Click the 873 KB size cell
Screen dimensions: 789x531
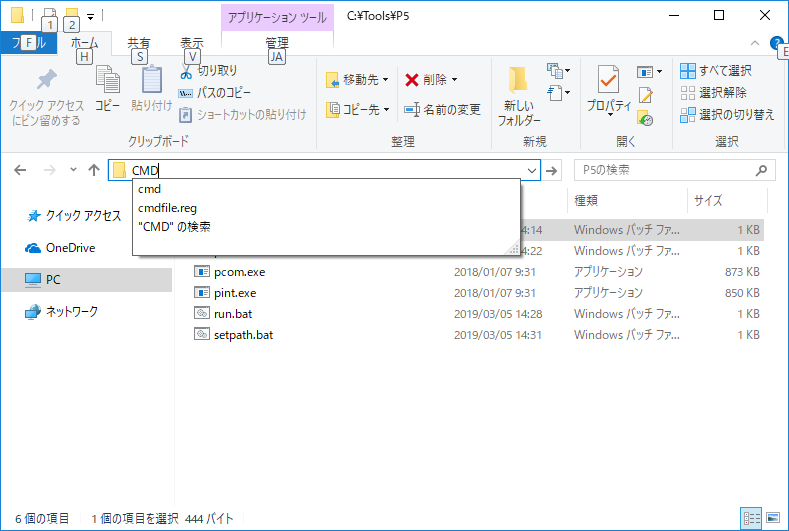[742, 272]
